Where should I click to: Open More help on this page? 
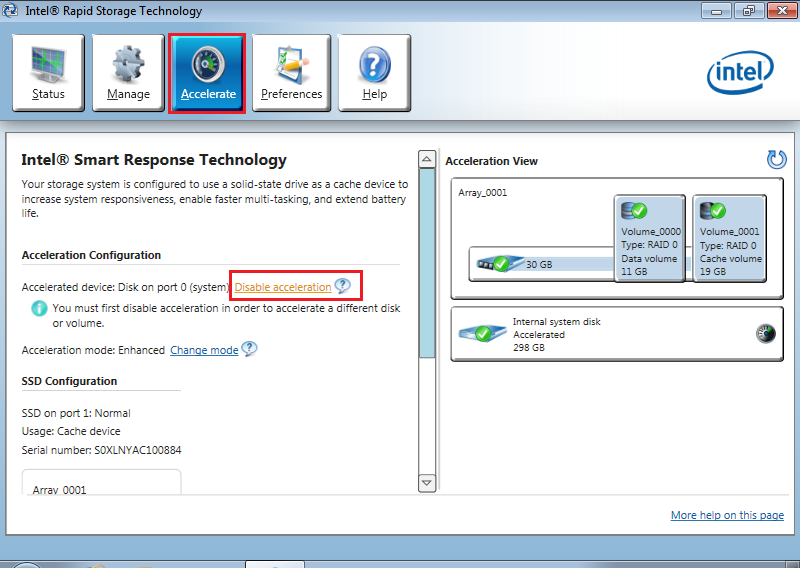point(727,515)
